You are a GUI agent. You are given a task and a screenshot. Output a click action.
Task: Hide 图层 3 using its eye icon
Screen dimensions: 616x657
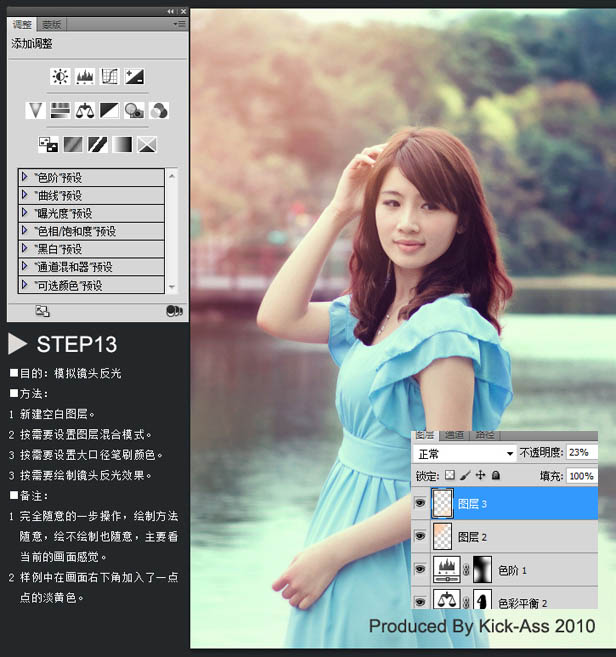[x=420, y=504]
